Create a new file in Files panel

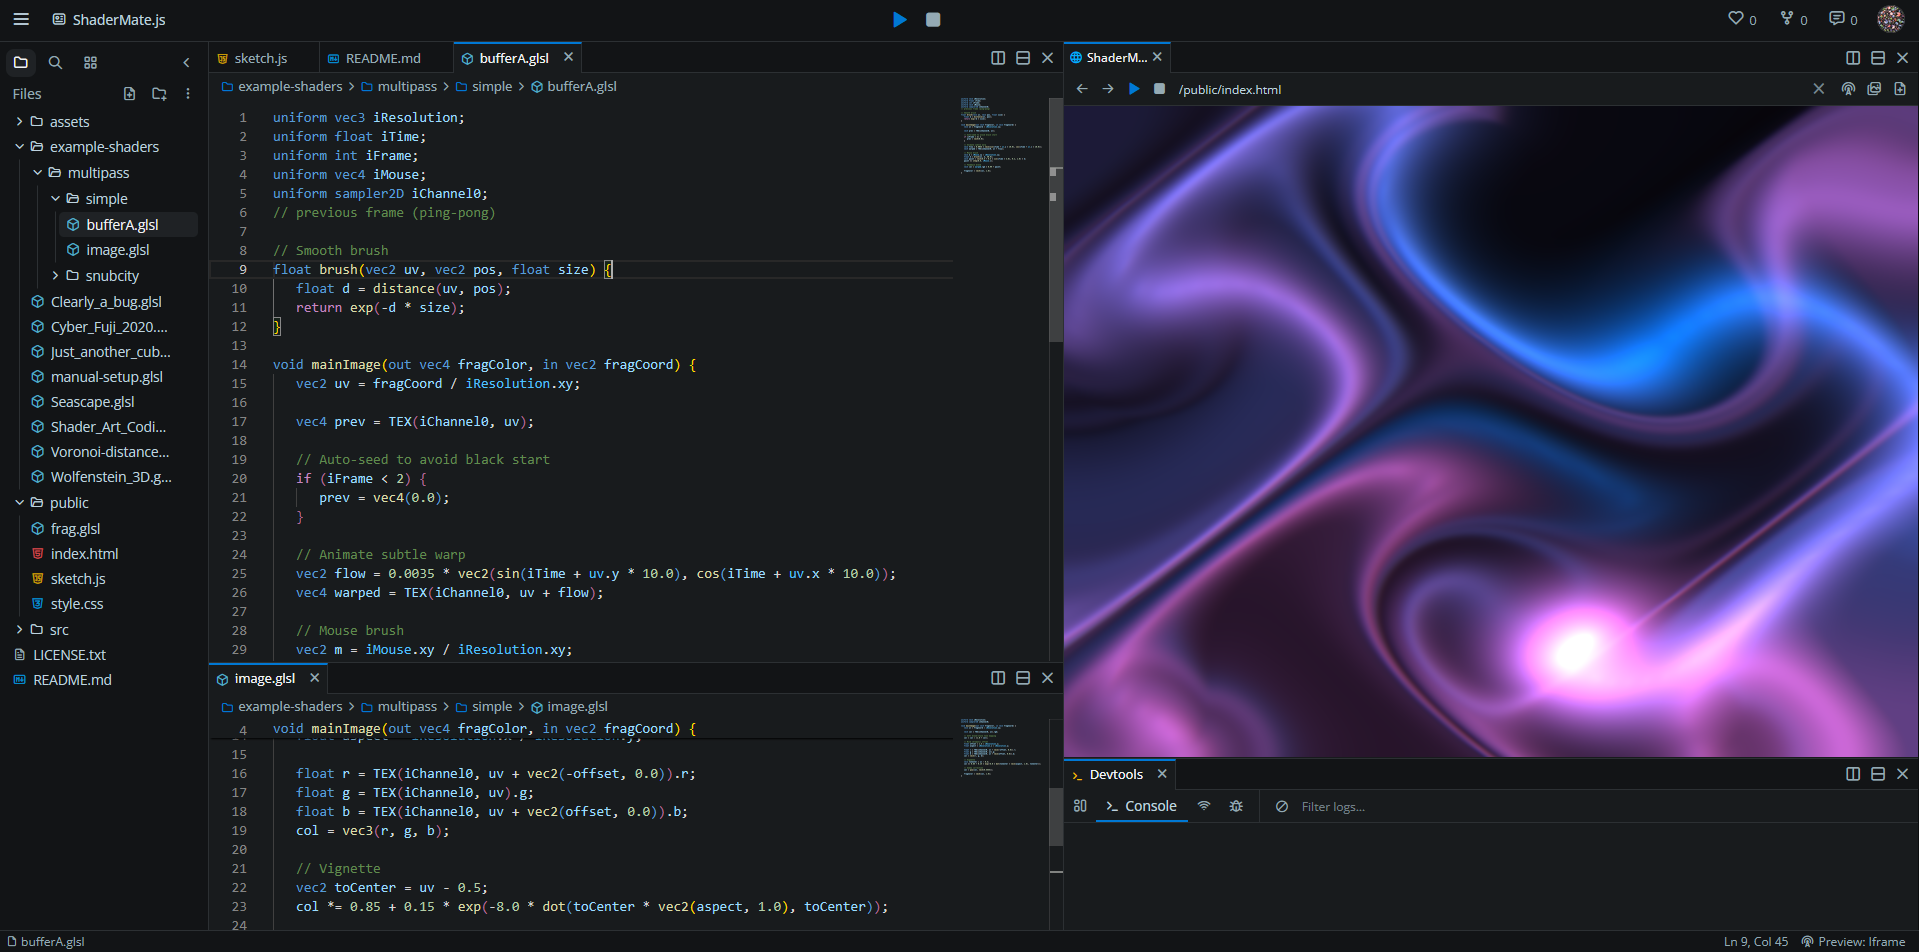click(129, 93)
